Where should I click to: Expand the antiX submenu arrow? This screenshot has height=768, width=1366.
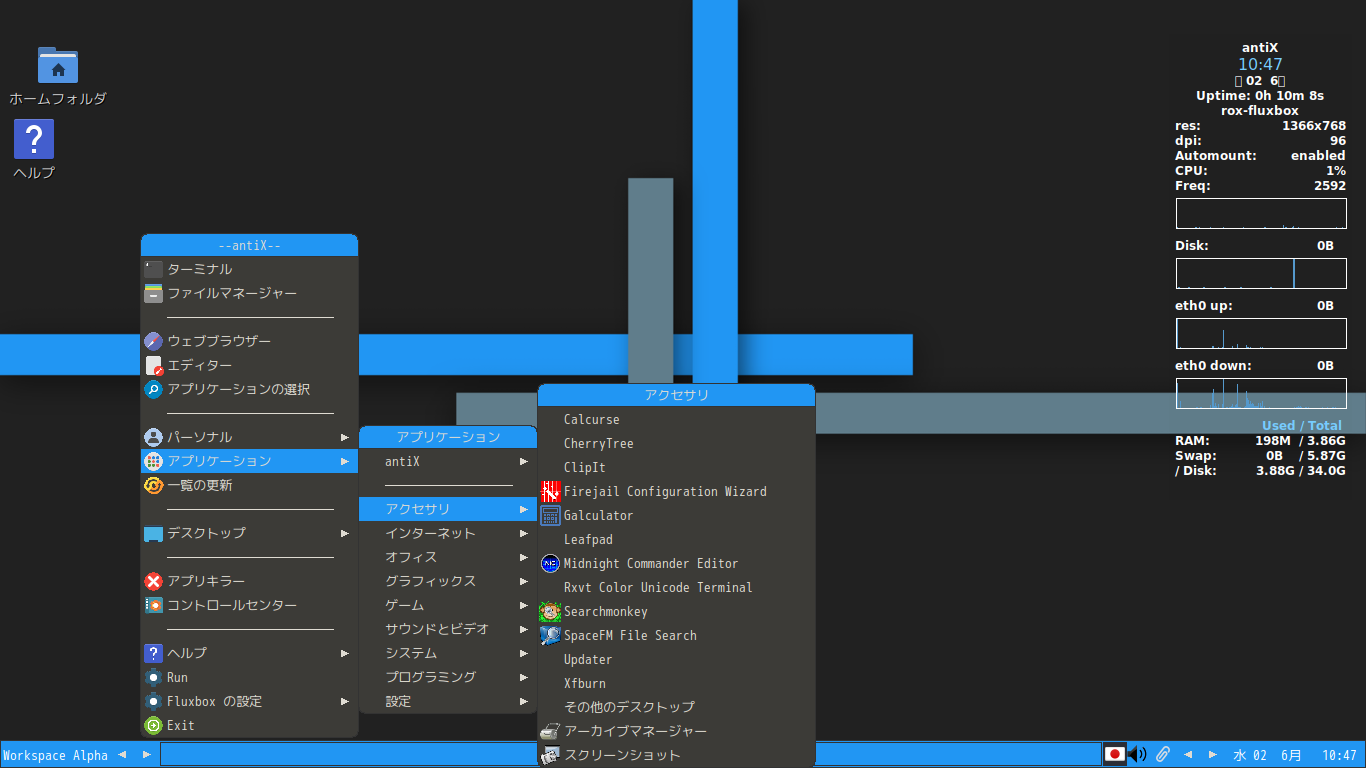524,461
